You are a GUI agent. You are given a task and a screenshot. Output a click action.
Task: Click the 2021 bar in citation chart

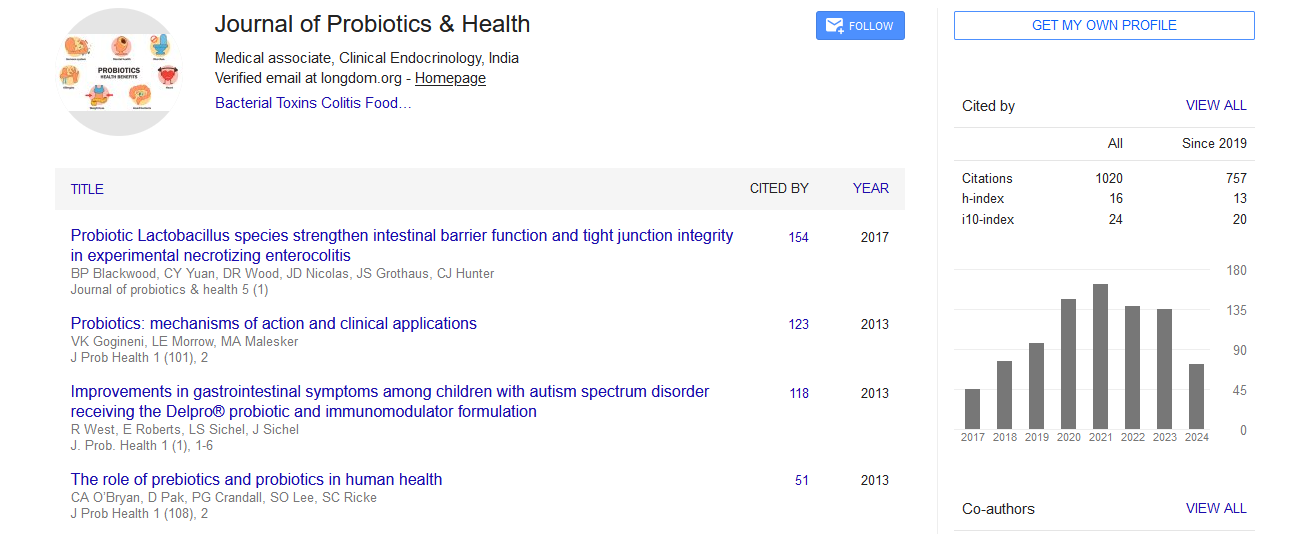pos(1100,356)
